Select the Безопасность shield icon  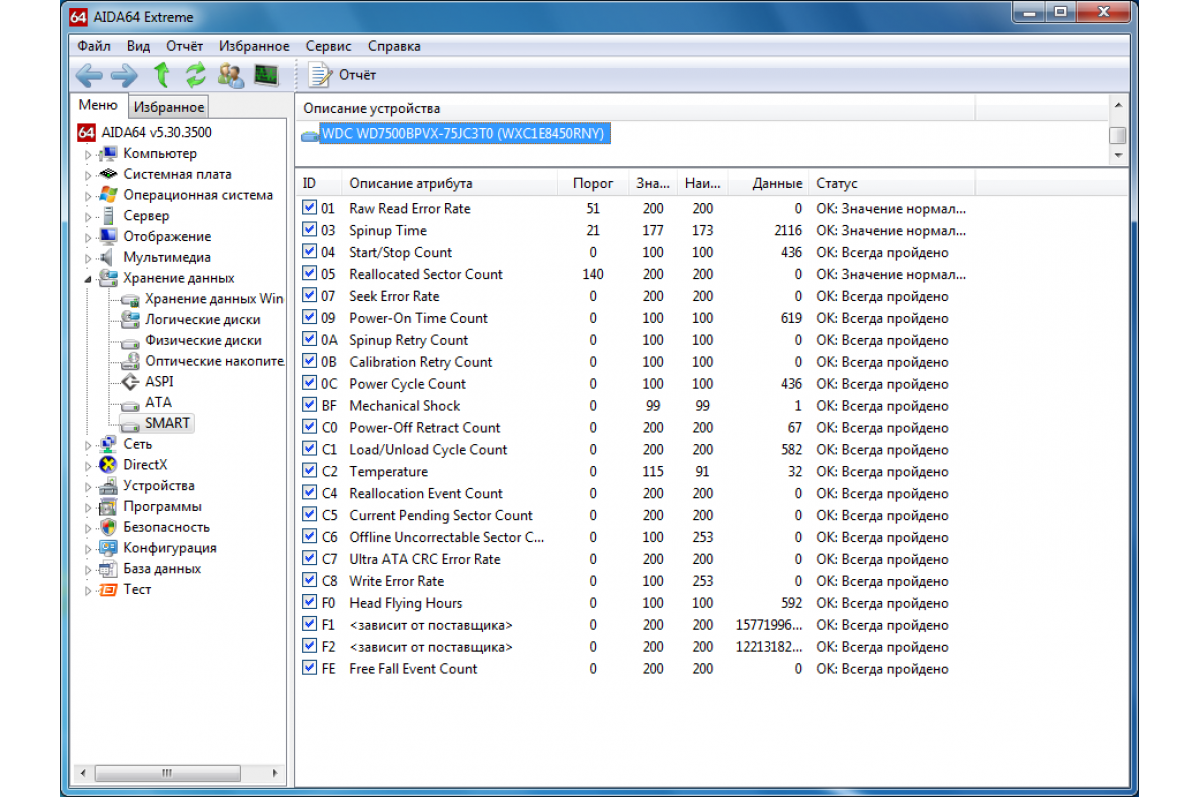click(108, 527)
